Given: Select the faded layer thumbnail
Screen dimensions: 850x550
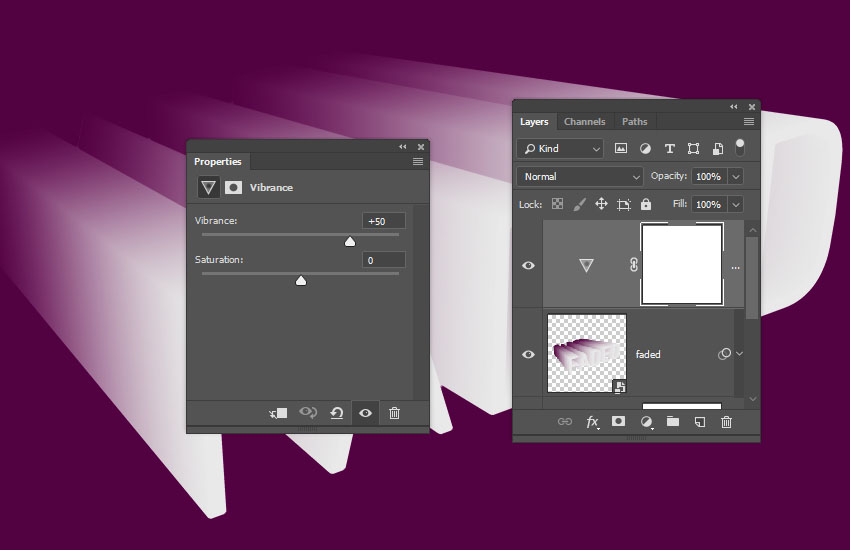Looking at the screenshot, I should click(587, 353).
